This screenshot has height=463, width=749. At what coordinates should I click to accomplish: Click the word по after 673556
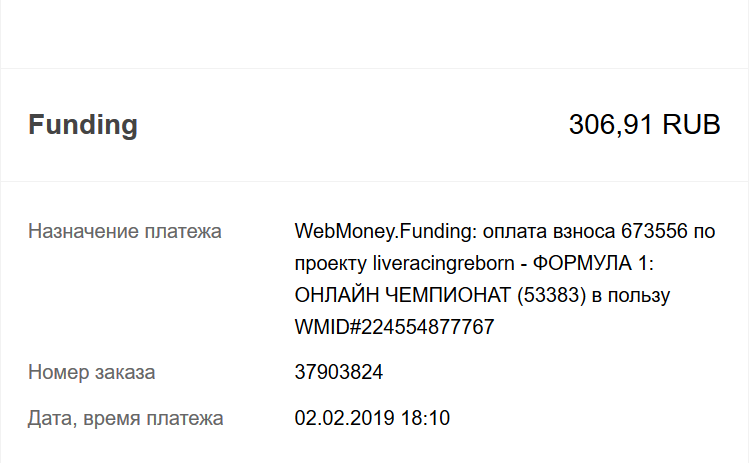705,232
